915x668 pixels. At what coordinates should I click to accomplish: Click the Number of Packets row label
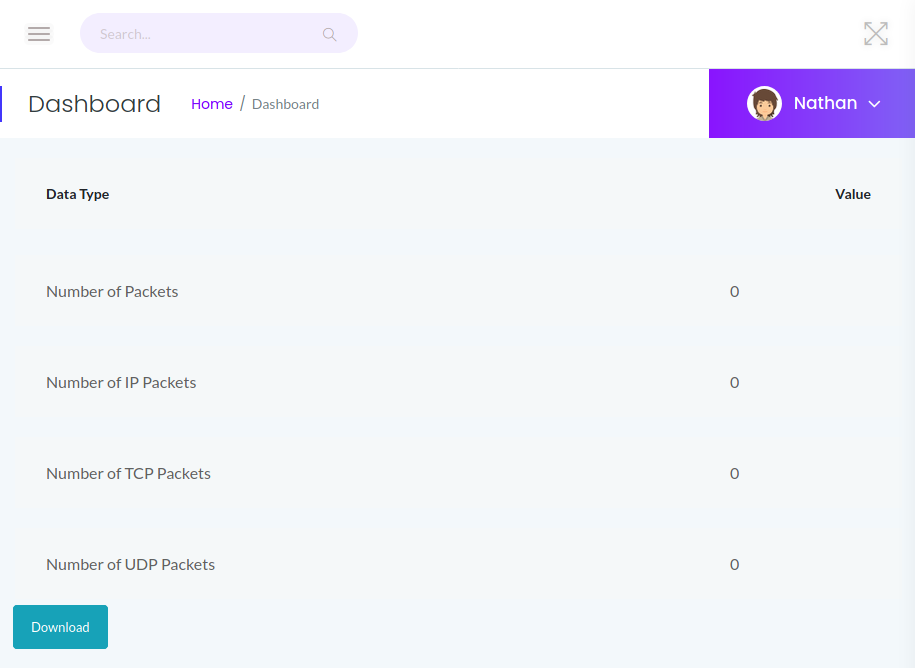pyautogui.click(x=112, y=292)
